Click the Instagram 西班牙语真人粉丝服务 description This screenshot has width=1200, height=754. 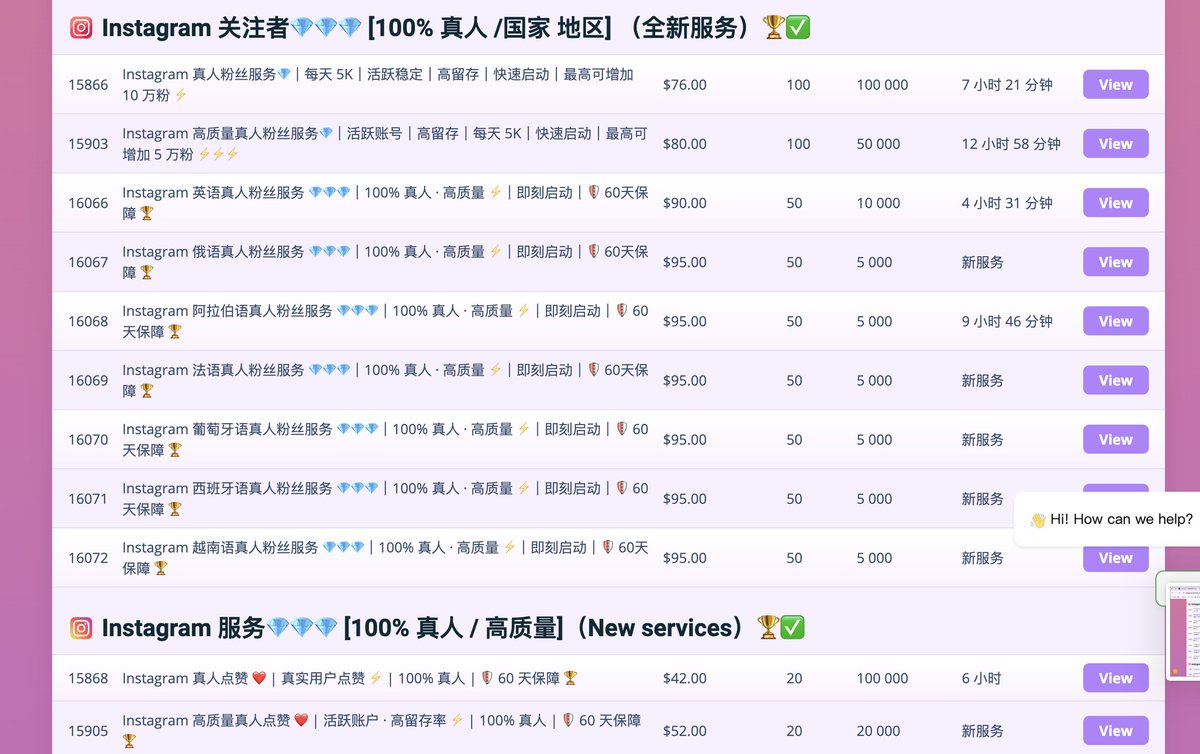(x=385, y=498)
